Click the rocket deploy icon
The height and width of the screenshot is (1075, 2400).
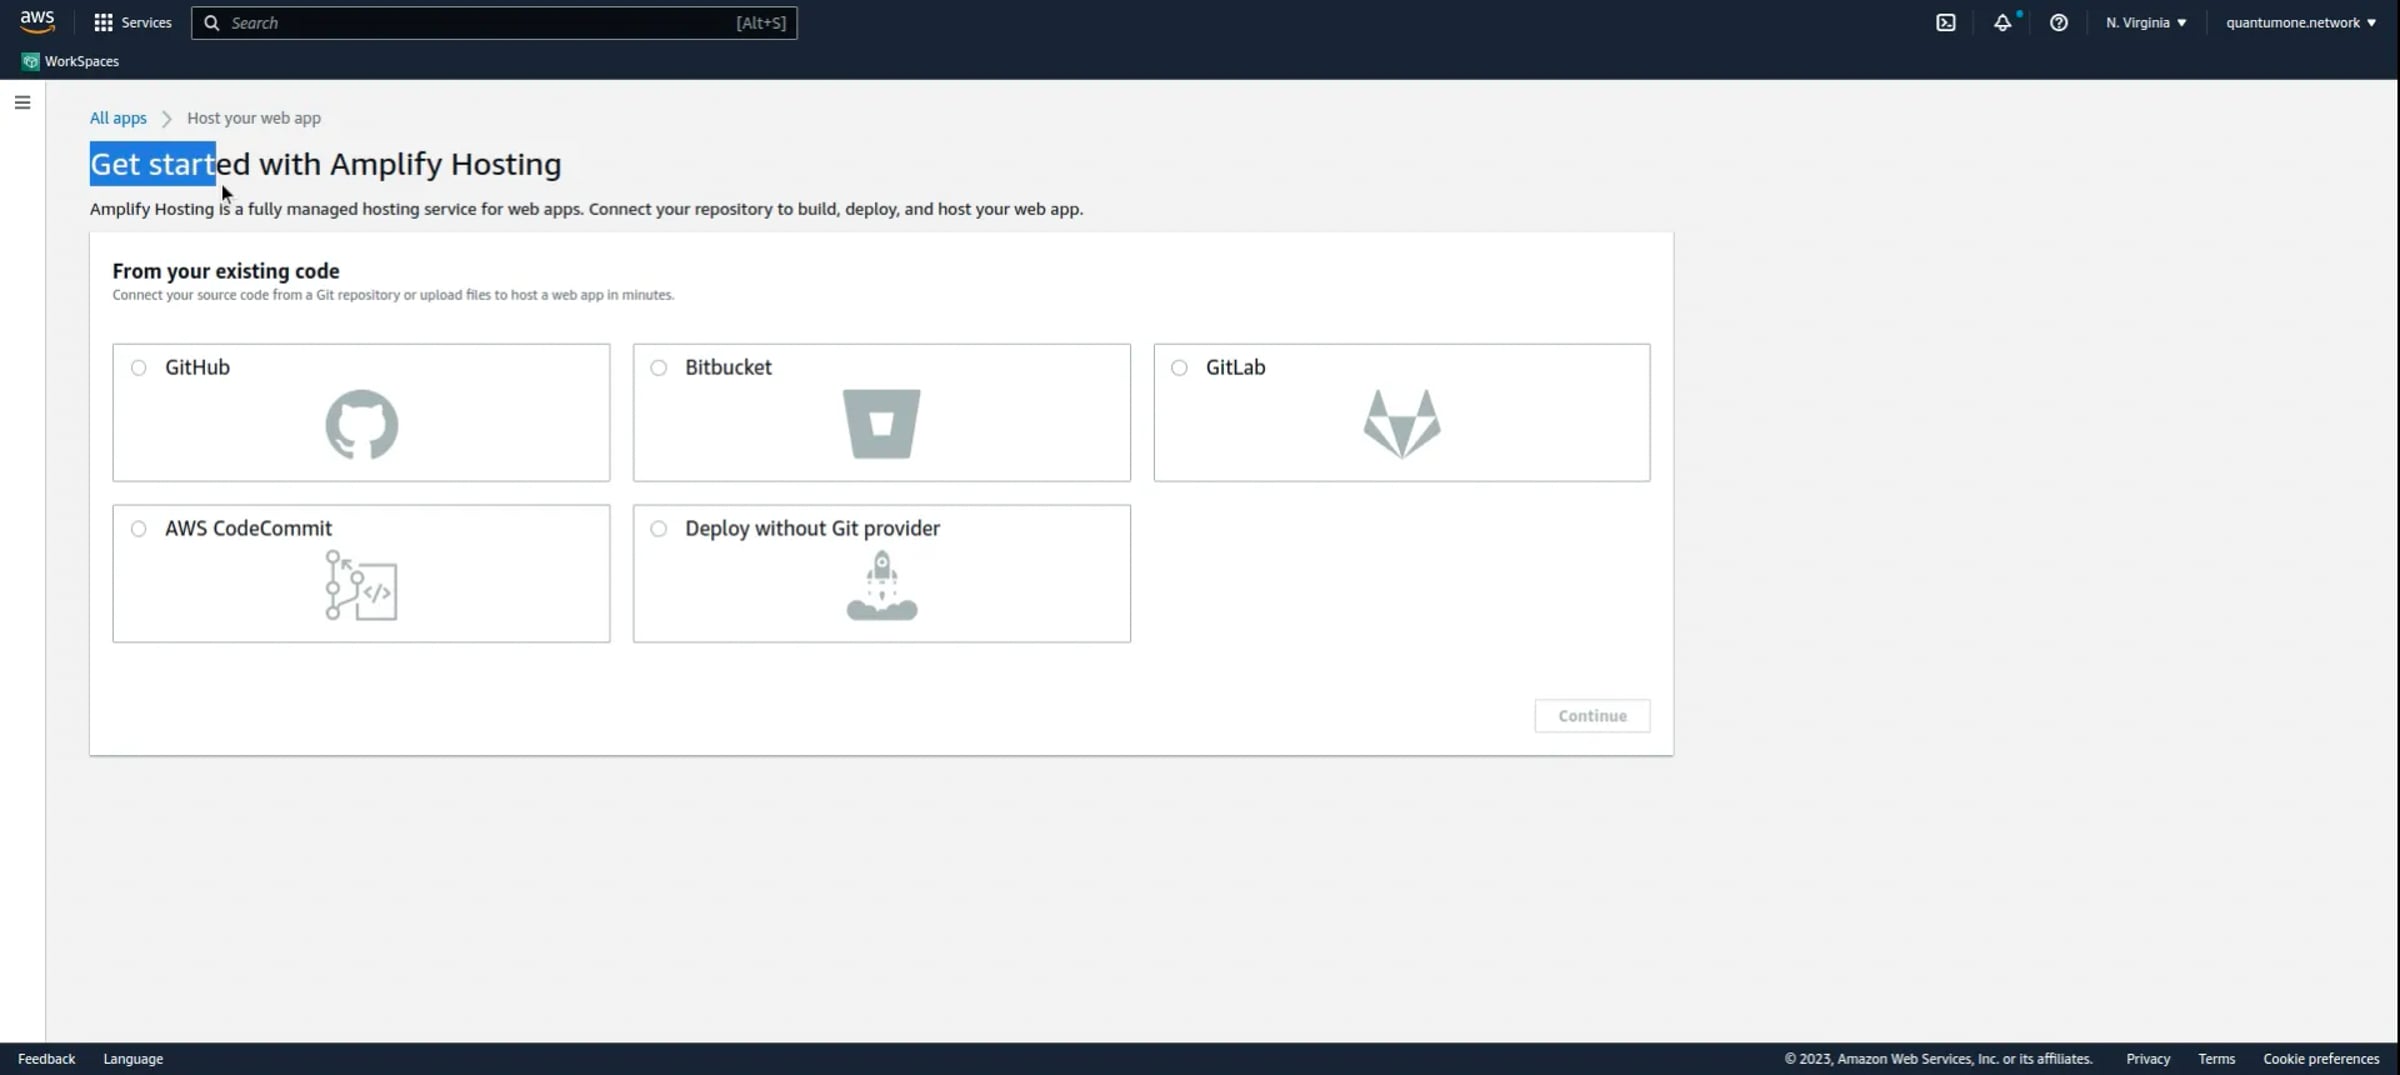881,585
